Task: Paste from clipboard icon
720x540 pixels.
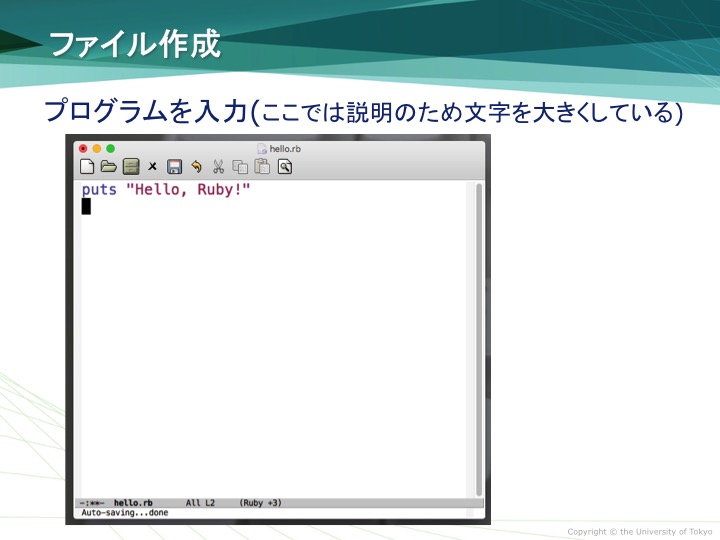Action: 262,166
